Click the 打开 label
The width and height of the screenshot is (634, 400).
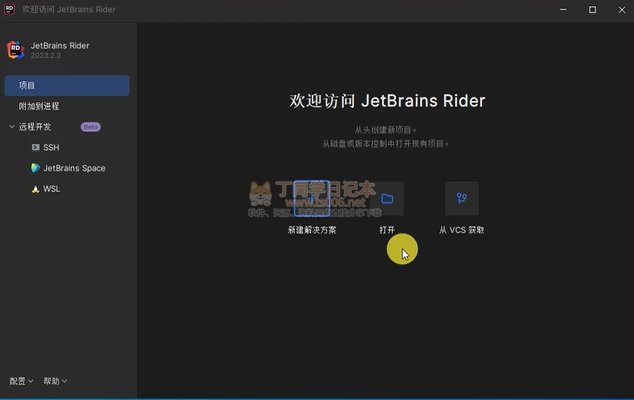point(387,230)
